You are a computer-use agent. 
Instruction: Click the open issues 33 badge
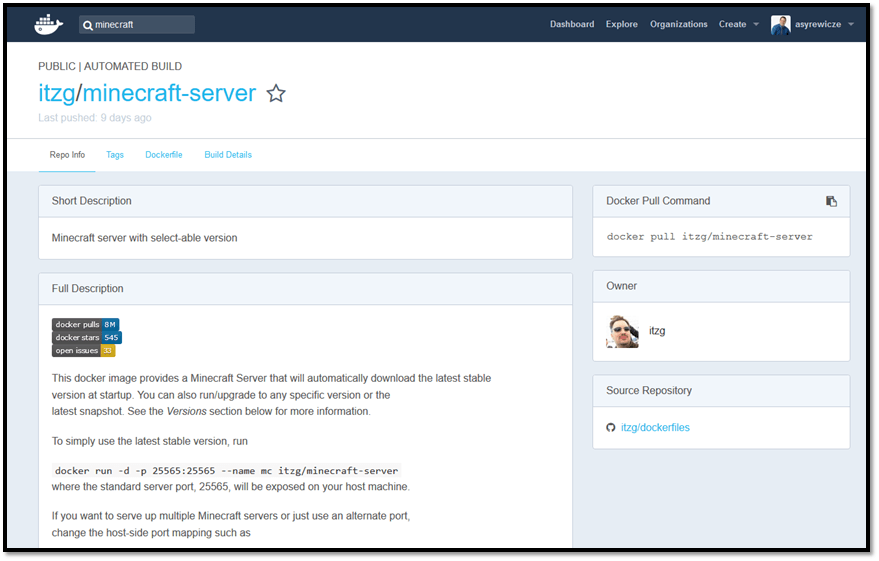84,350
